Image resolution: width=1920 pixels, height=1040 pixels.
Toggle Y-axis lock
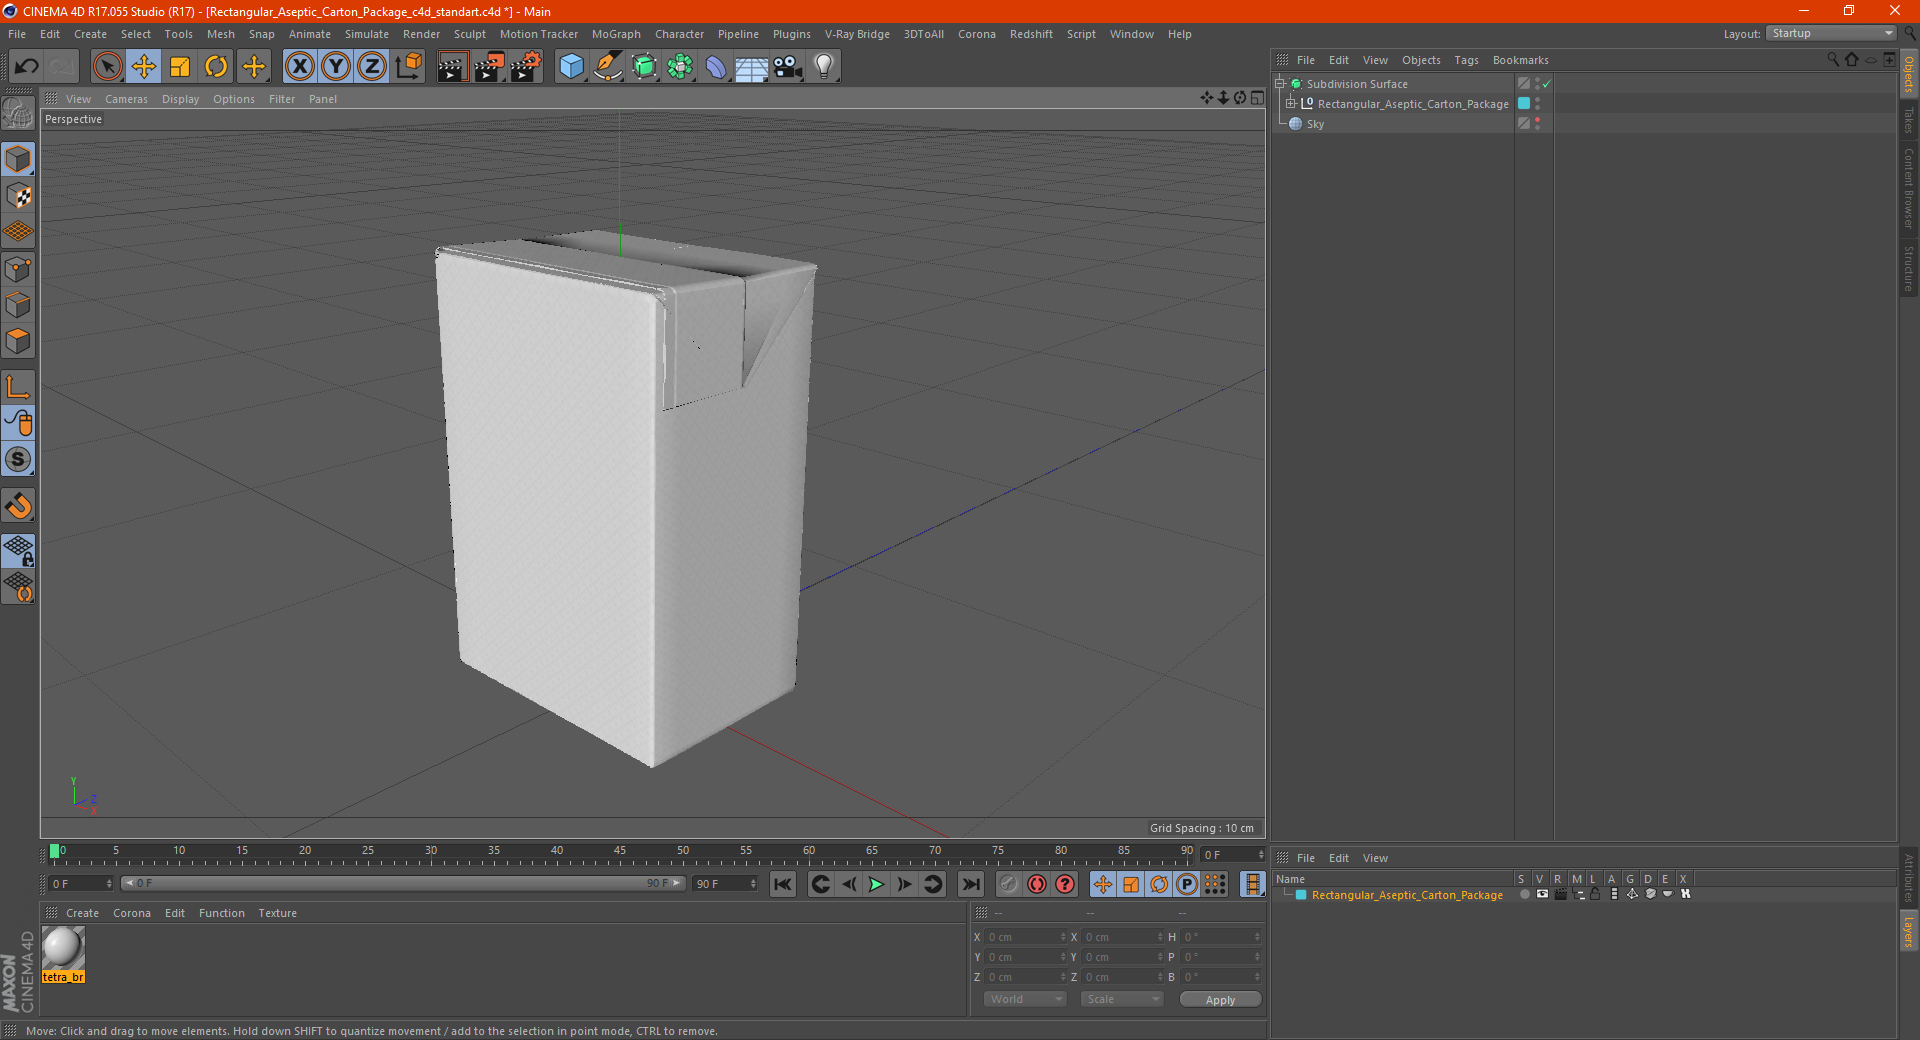[336, 67]
